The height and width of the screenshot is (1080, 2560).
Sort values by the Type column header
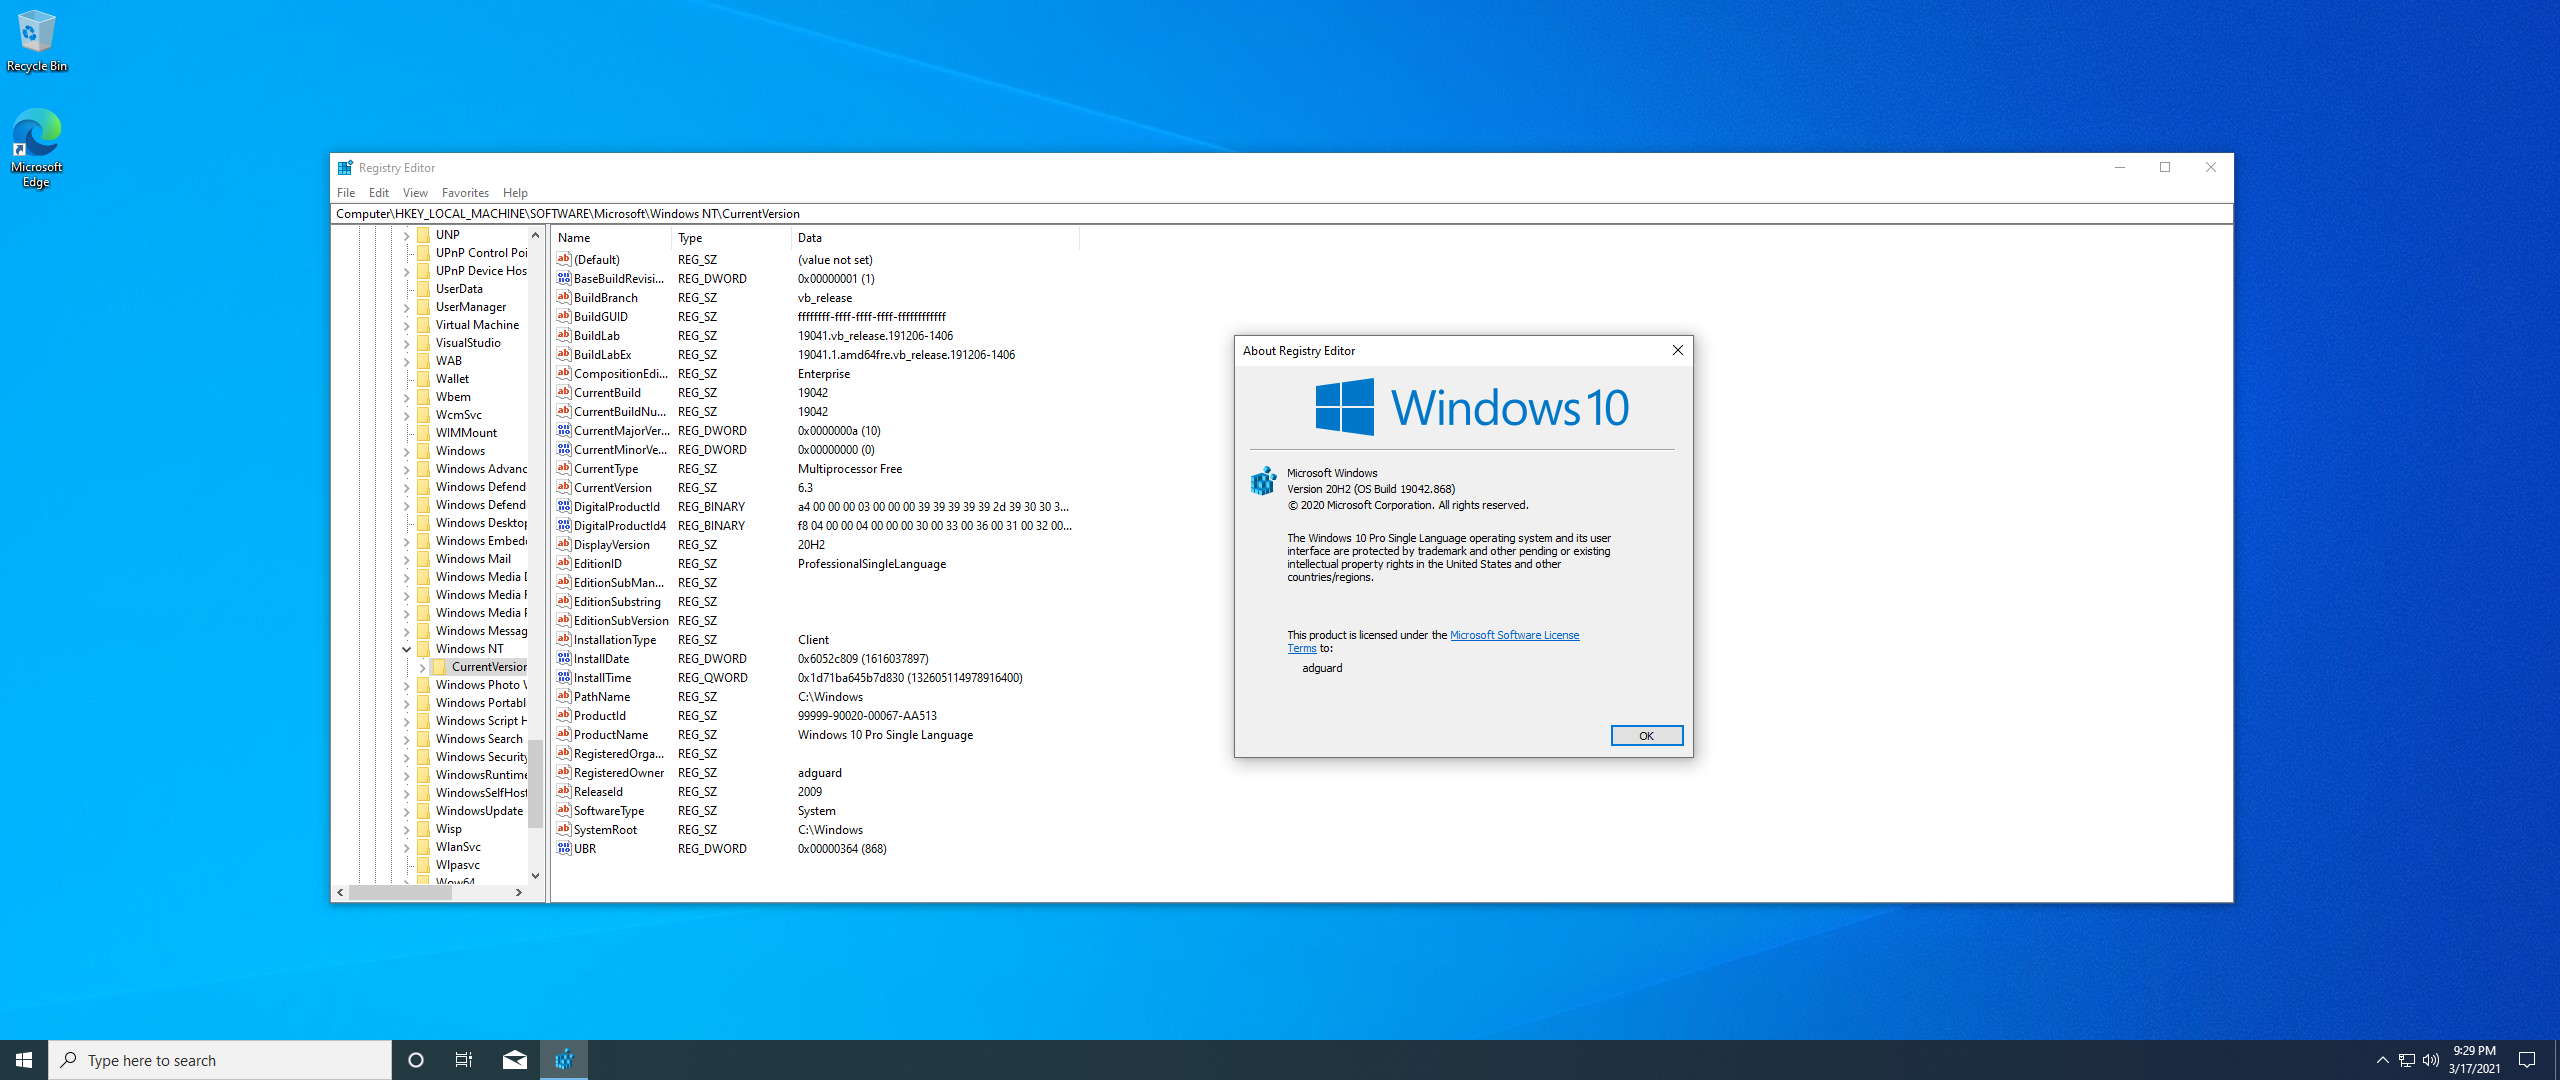point(731,238)
